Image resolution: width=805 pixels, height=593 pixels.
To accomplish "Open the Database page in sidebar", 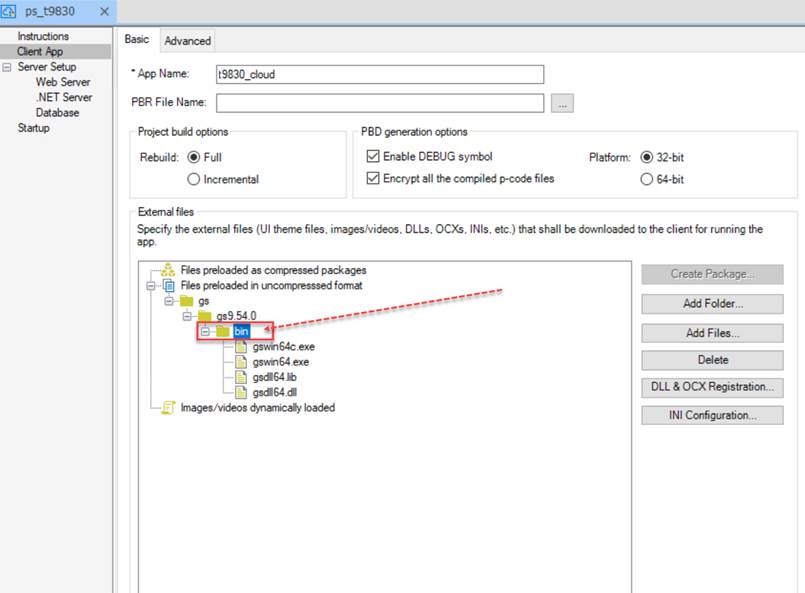I will (x=57, y=113).
